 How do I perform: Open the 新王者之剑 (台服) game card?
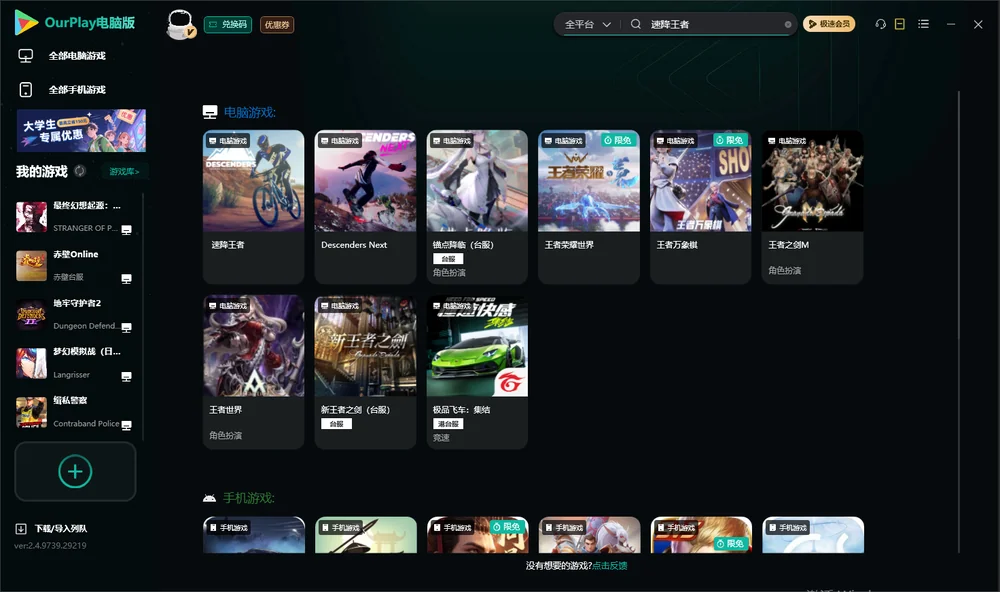365,372
